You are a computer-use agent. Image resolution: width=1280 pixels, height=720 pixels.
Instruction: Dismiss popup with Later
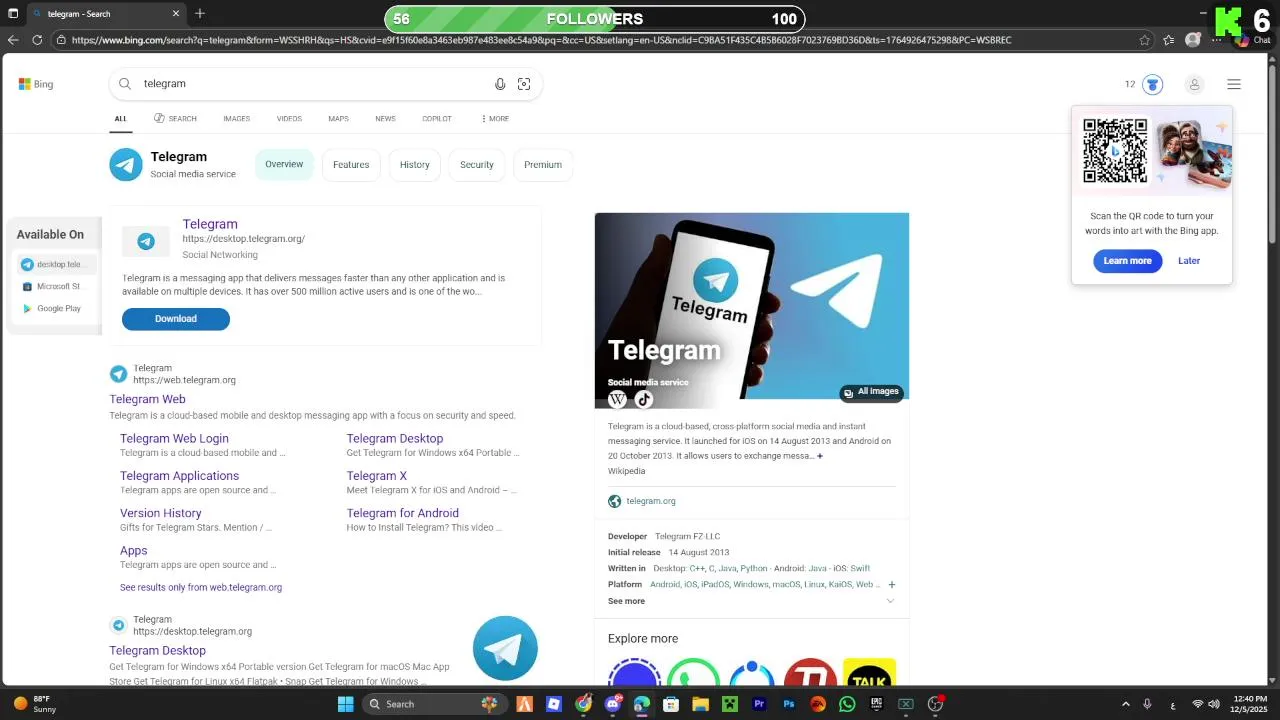[1189, 261]
